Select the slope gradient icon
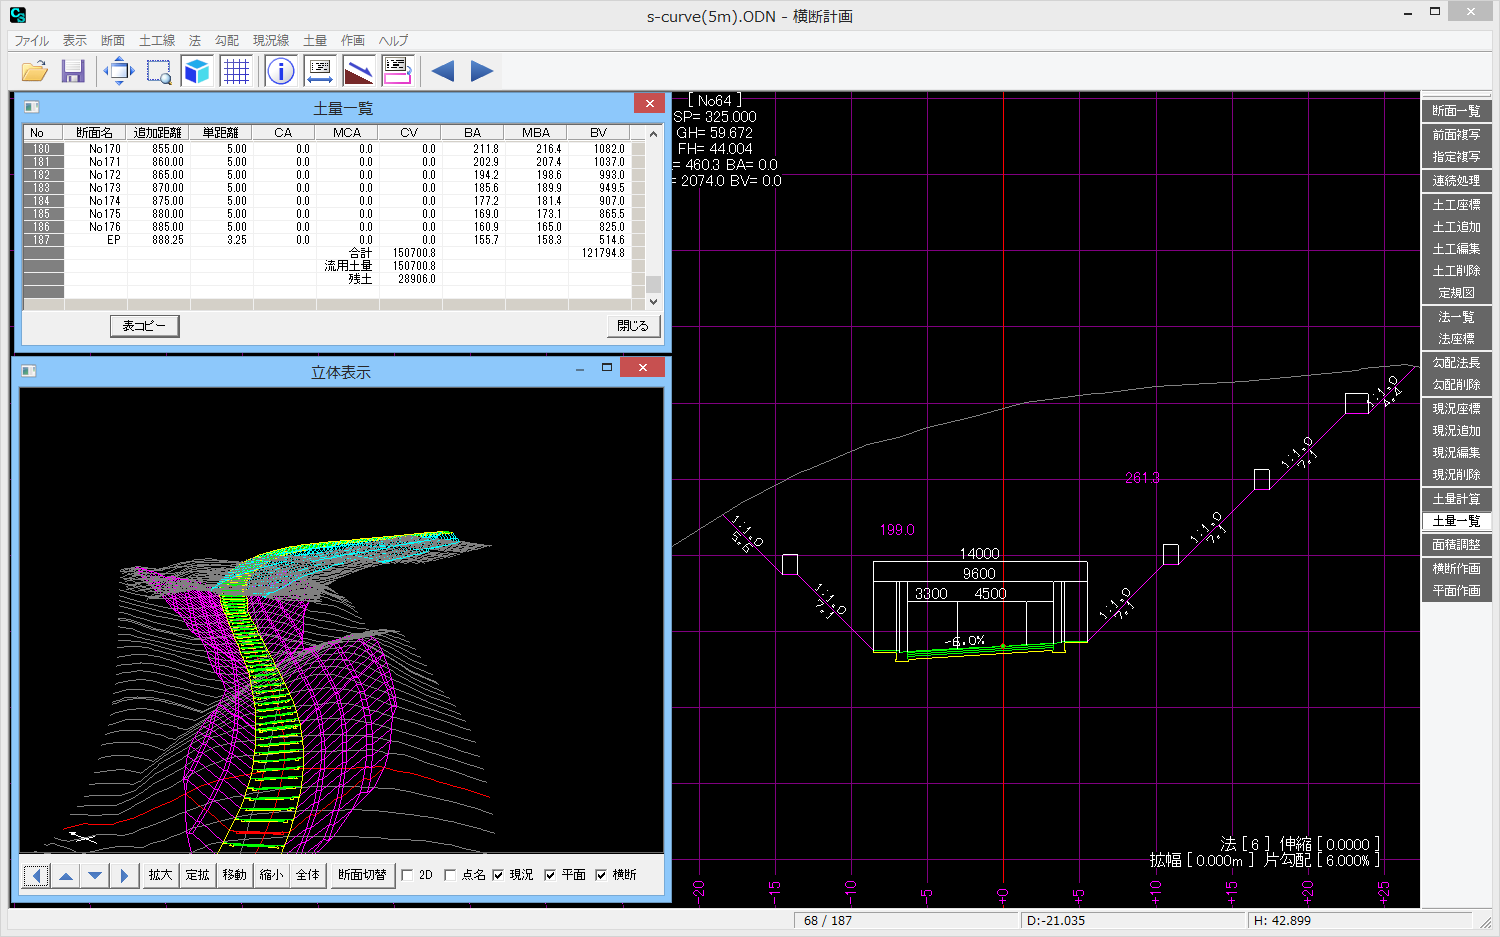 tap(359, 71)
